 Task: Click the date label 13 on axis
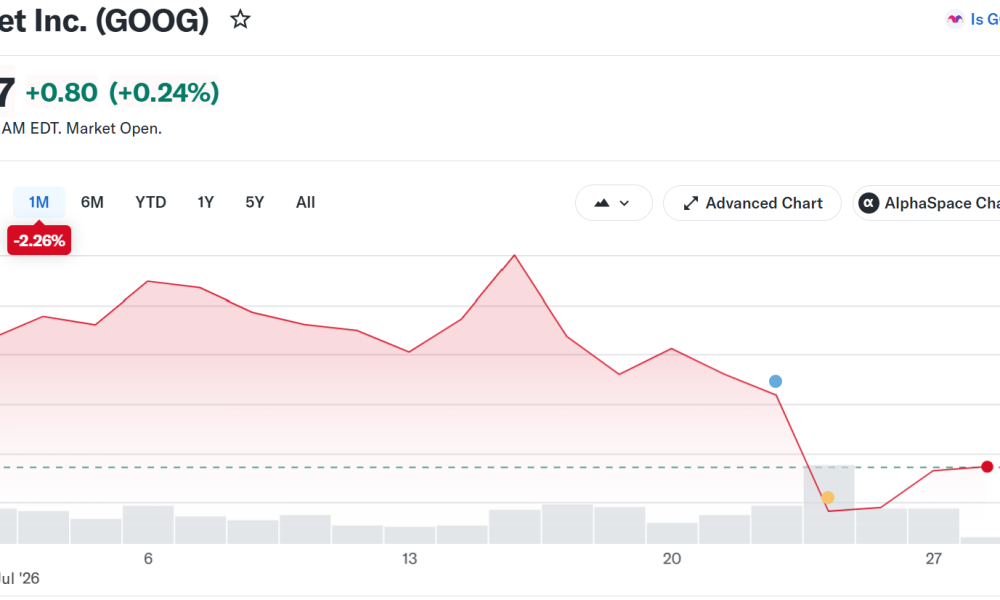[409, 559]
